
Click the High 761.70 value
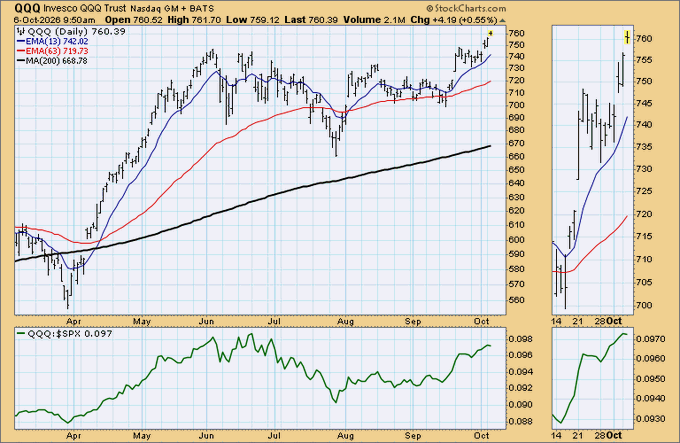tap(194, 20)
